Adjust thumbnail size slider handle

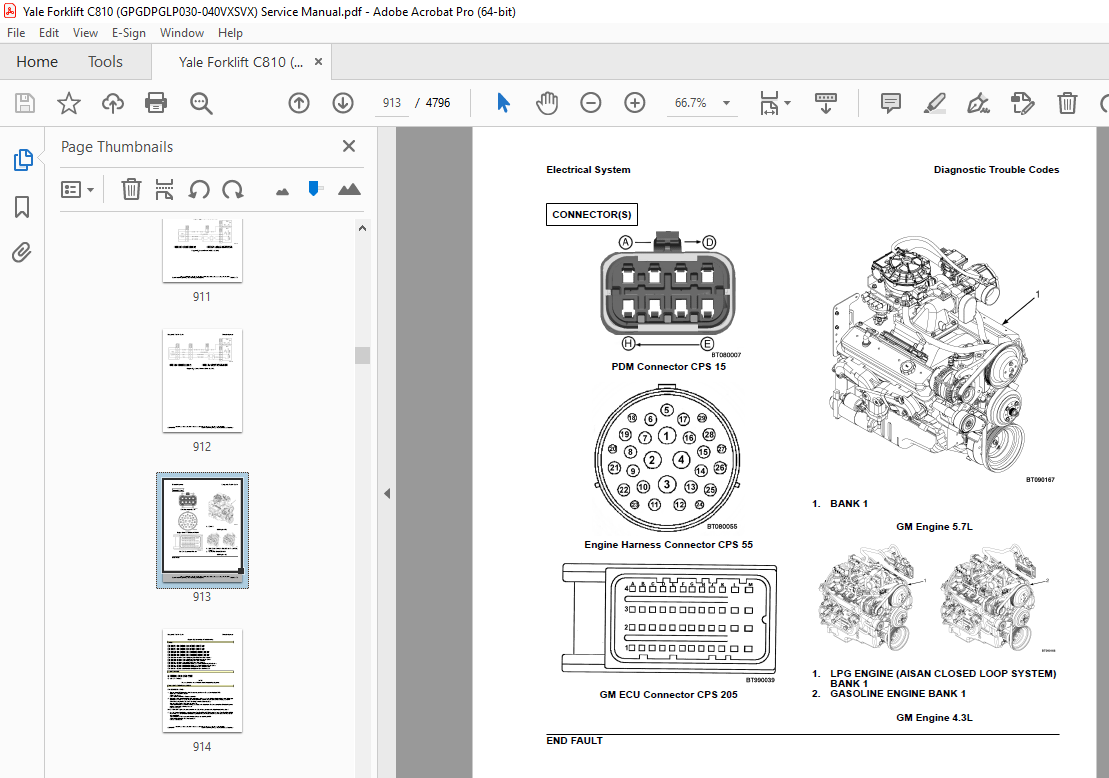(314, 188)
